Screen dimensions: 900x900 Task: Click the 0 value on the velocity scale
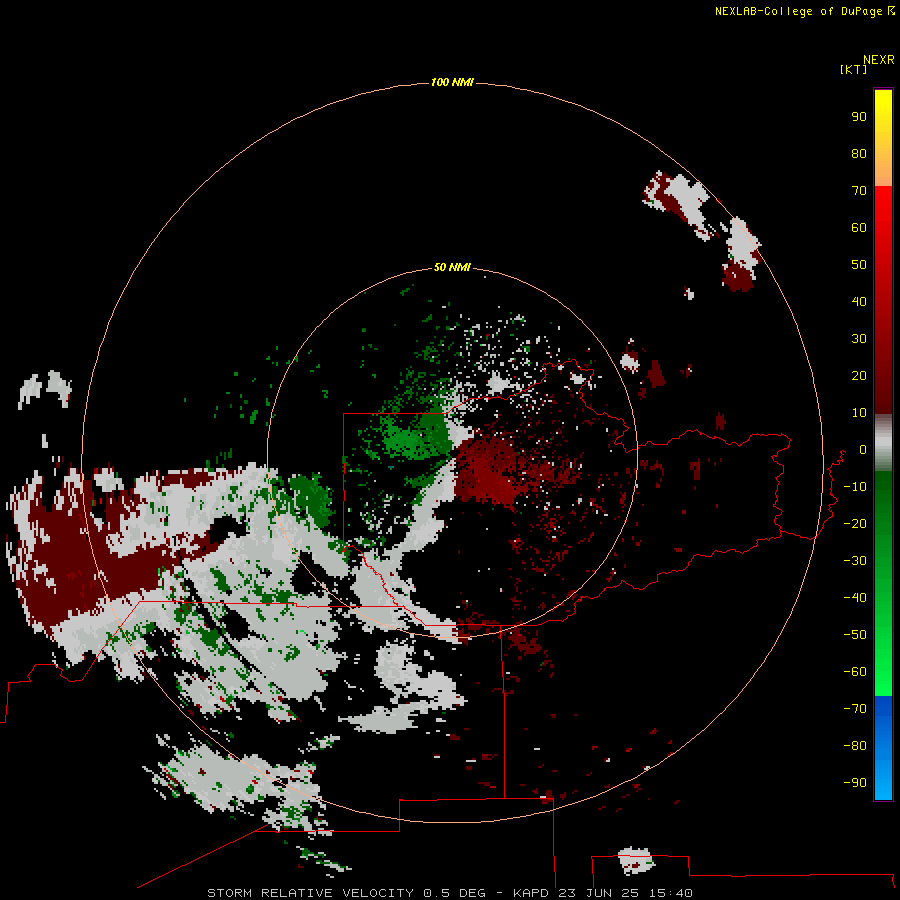click(x=863, y=450)
